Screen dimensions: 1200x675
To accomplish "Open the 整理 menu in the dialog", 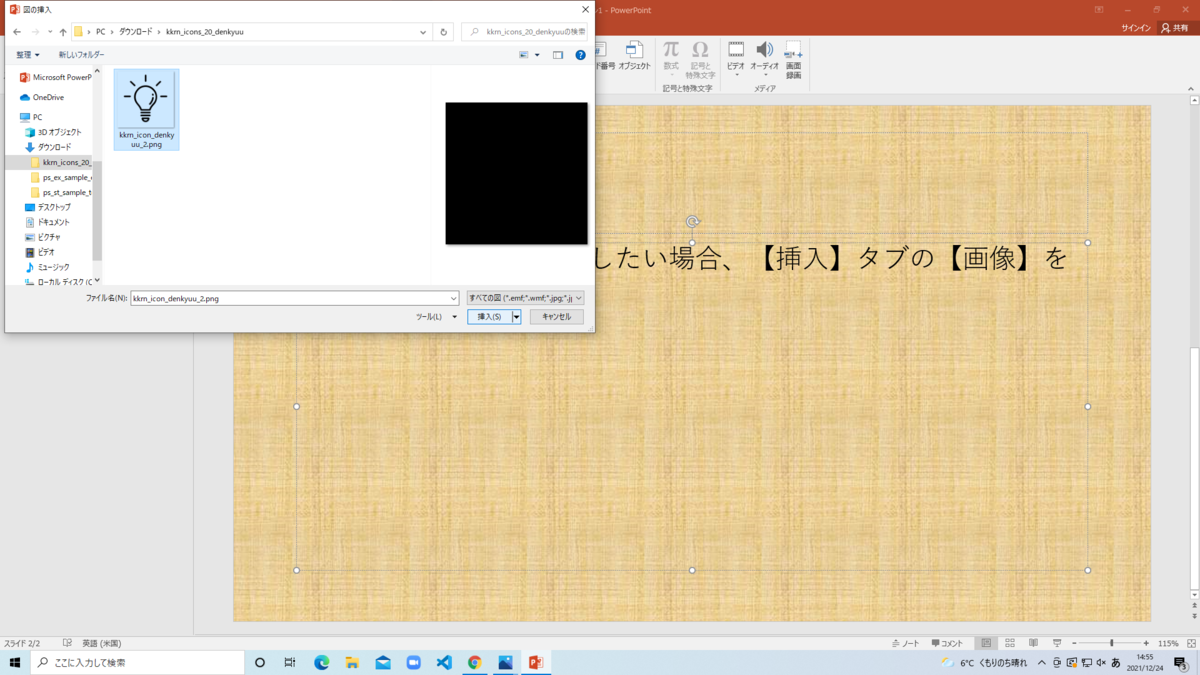I will click(28, 54).
